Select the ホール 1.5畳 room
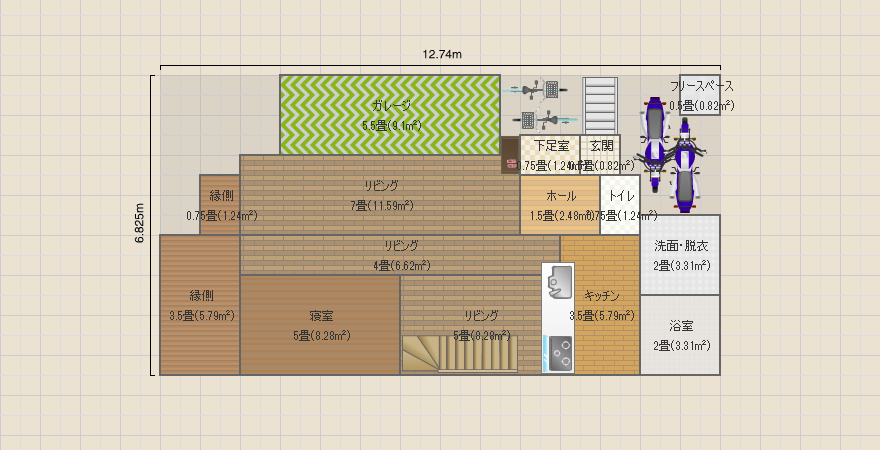 tap(560, 204)
